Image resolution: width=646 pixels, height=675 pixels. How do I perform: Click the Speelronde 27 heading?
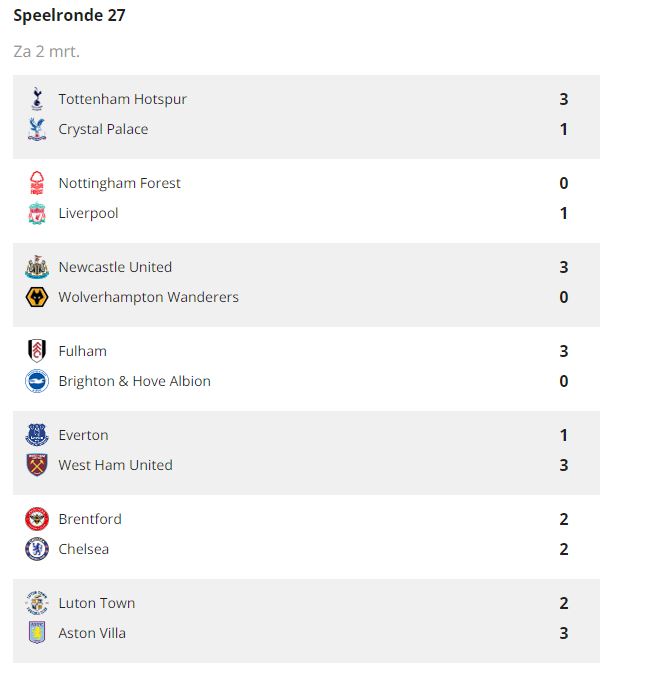tap(69, 16)
